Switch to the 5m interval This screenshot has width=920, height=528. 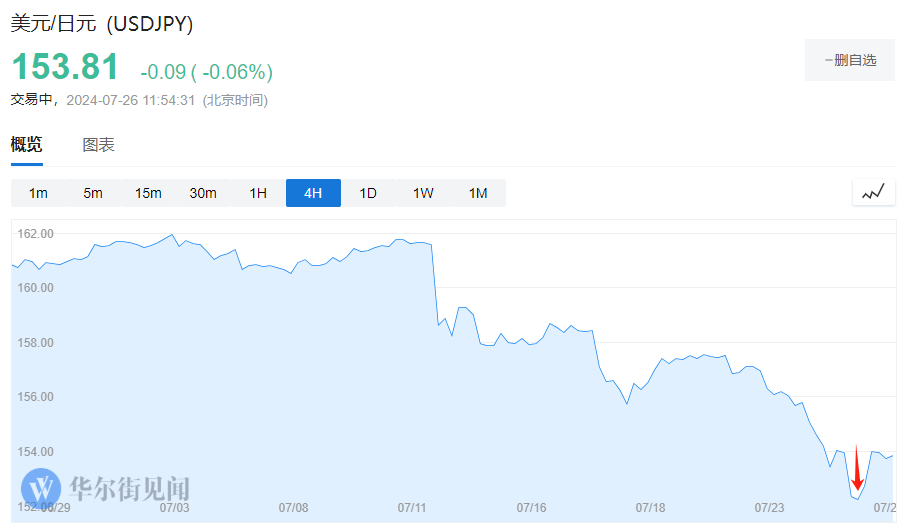tap(93, 193)
